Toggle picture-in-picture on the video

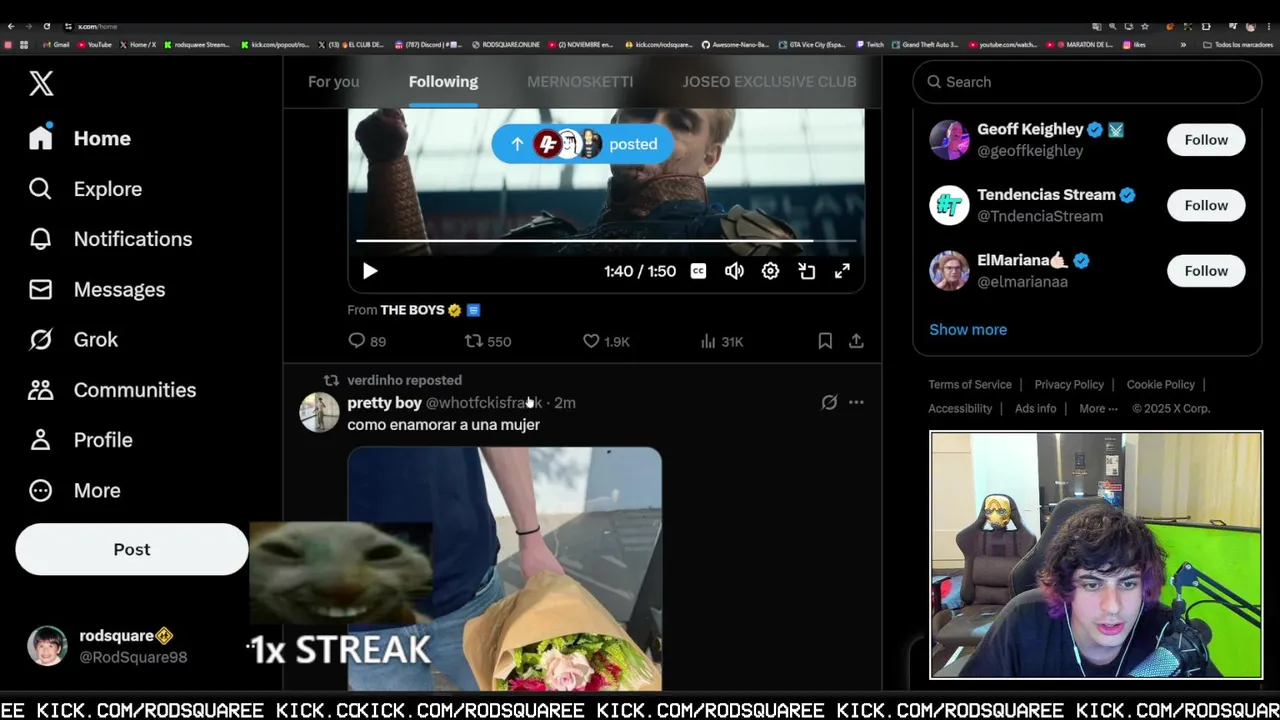[806, 271]
